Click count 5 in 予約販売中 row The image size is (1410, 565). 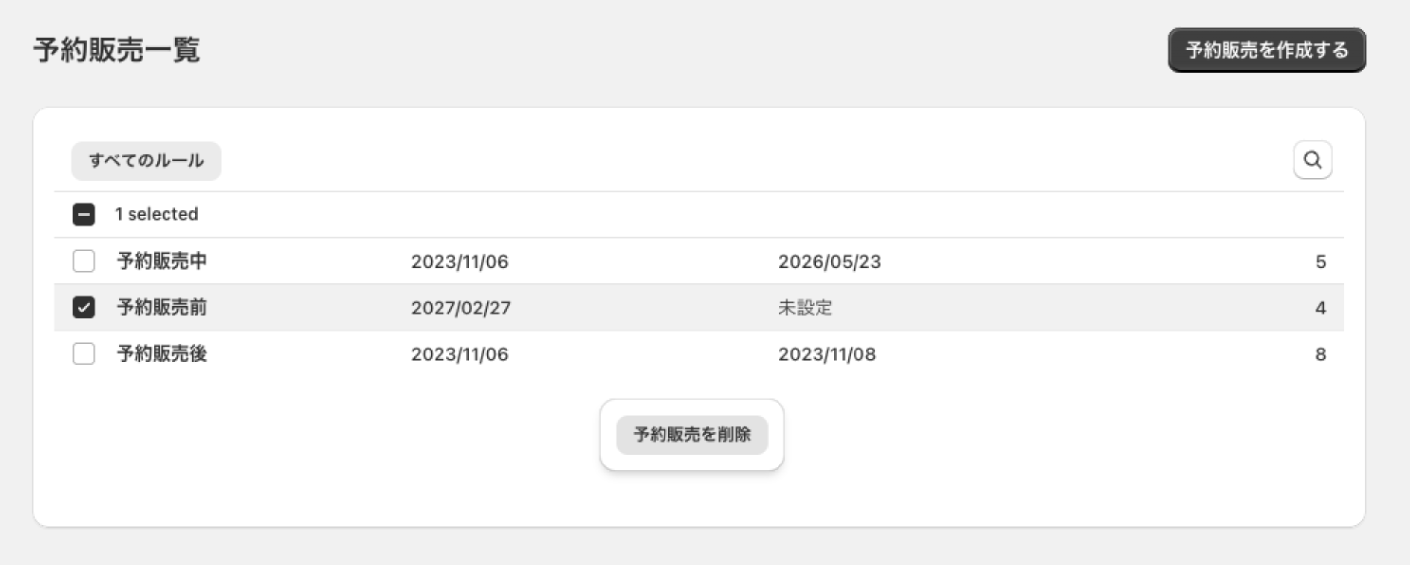coord(1321,262)
